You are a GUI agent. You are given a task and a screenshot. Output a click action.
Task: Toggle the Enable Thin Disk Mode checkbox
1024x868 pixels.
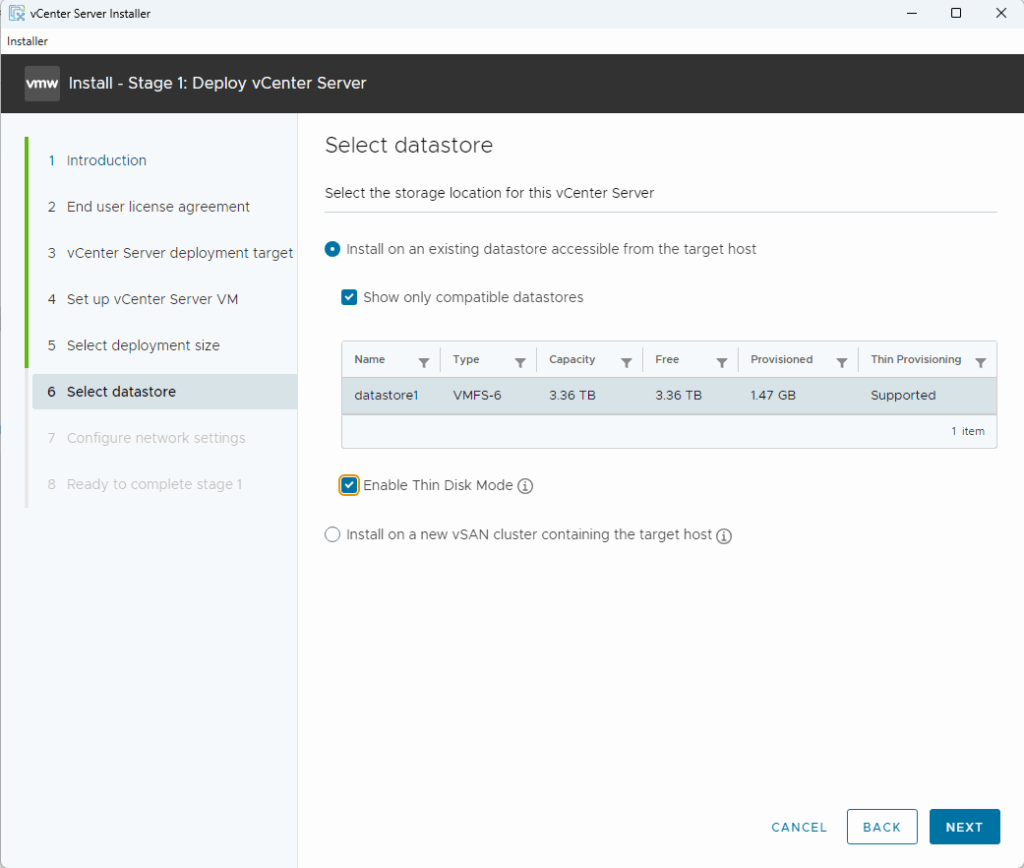[x=349, y=485]
